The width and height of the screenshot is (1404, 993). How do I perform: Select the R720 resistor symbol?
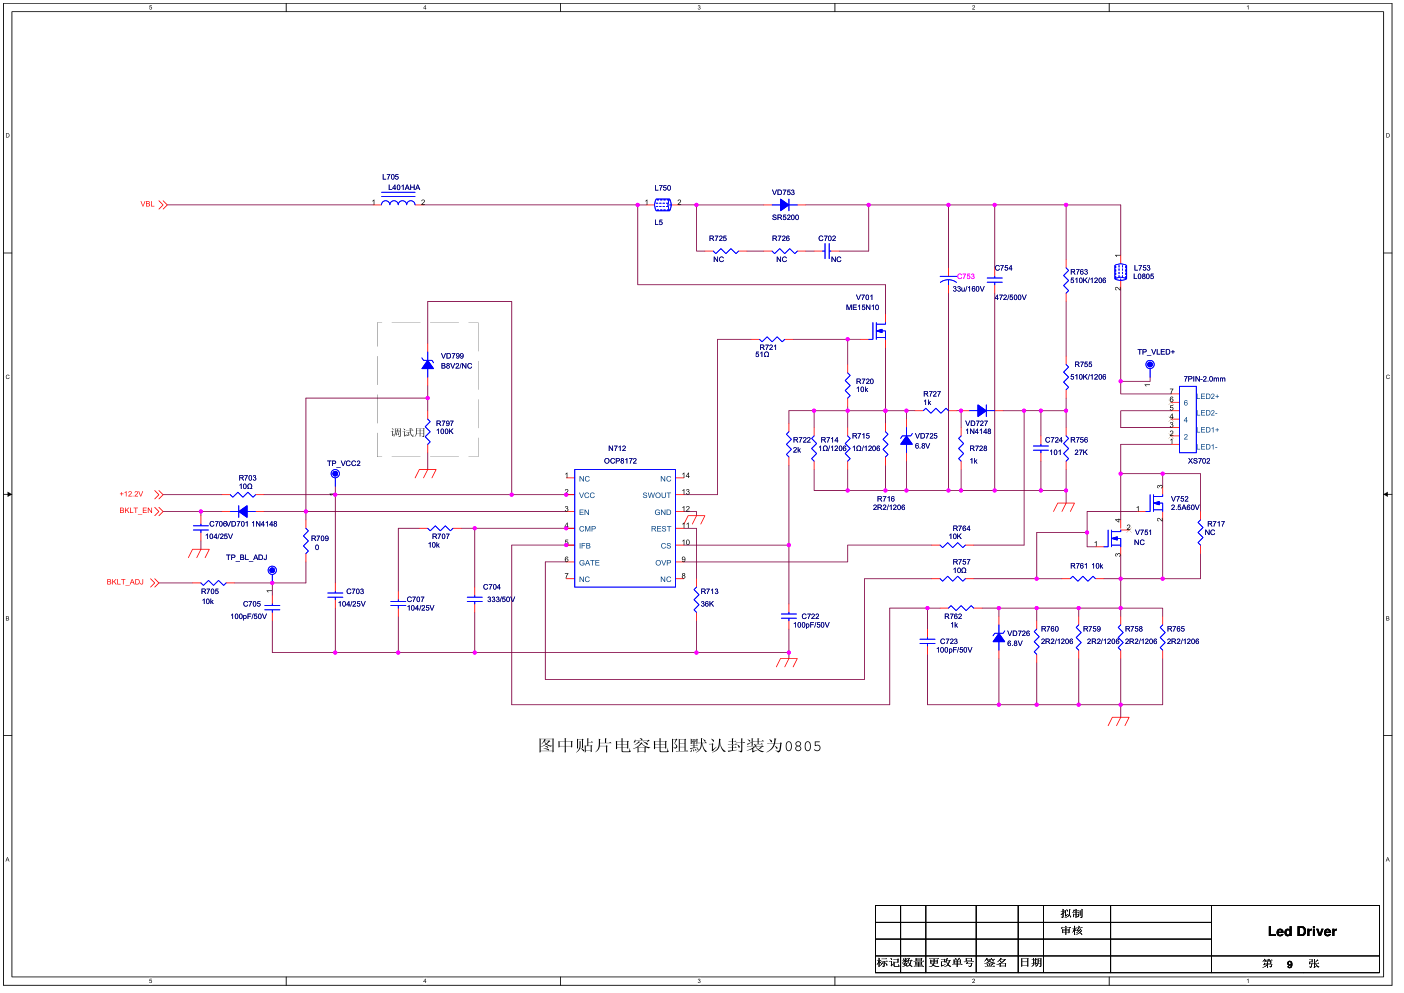point(848,385)
